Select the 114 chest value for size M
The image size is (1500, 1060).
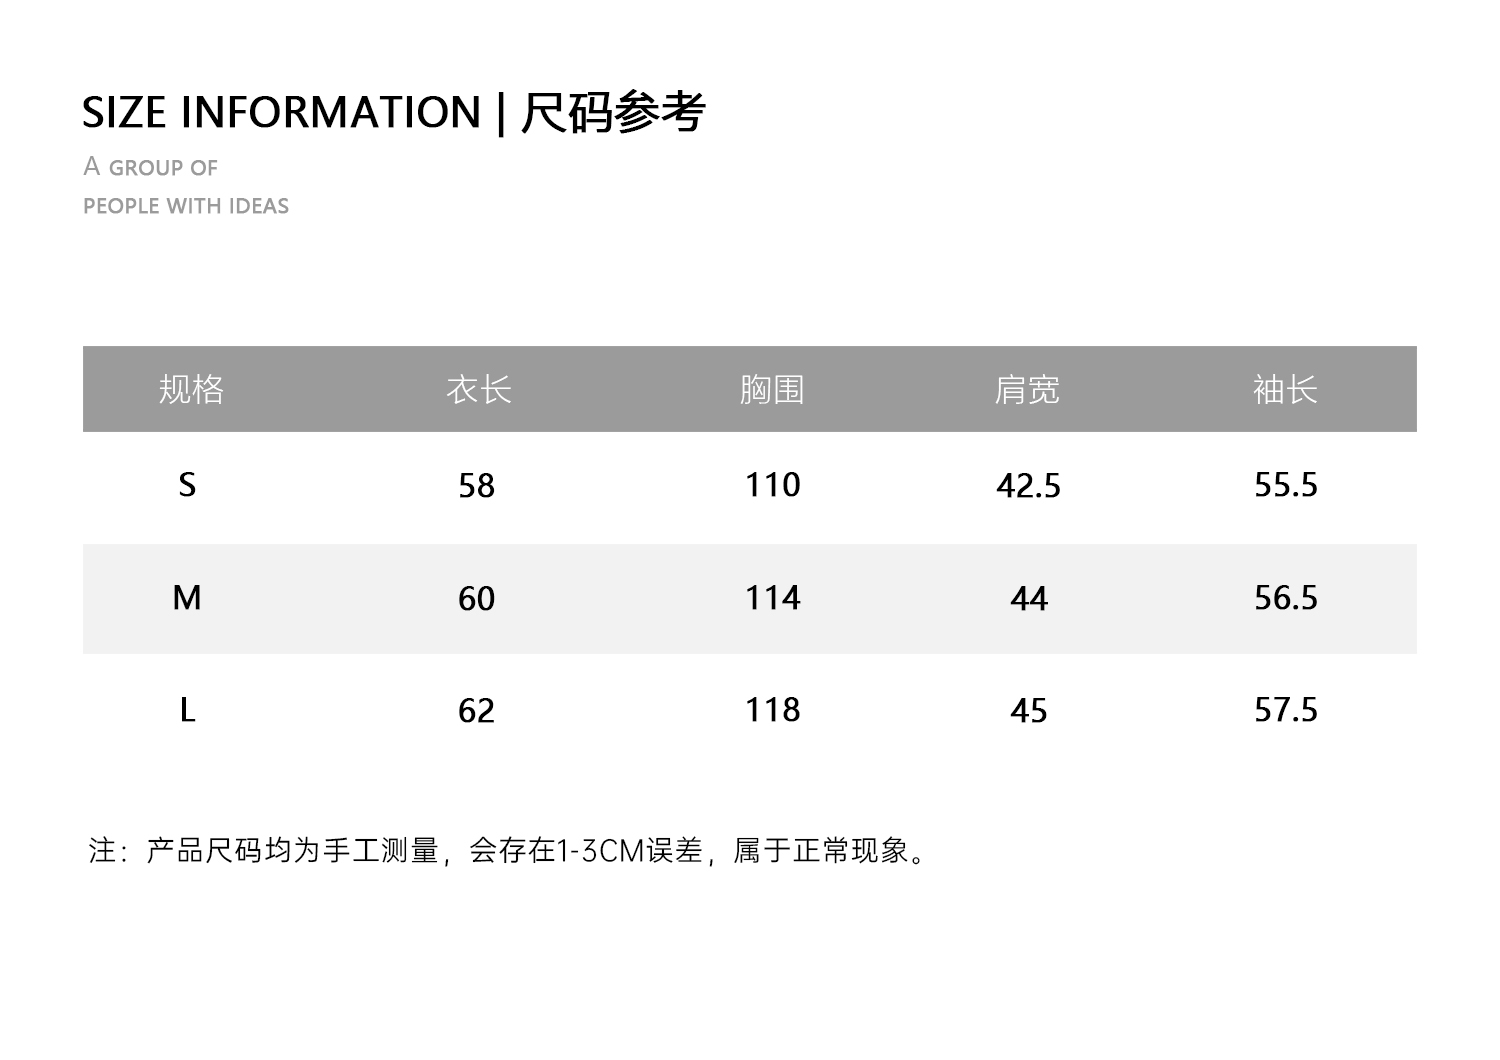click(772, 598)
